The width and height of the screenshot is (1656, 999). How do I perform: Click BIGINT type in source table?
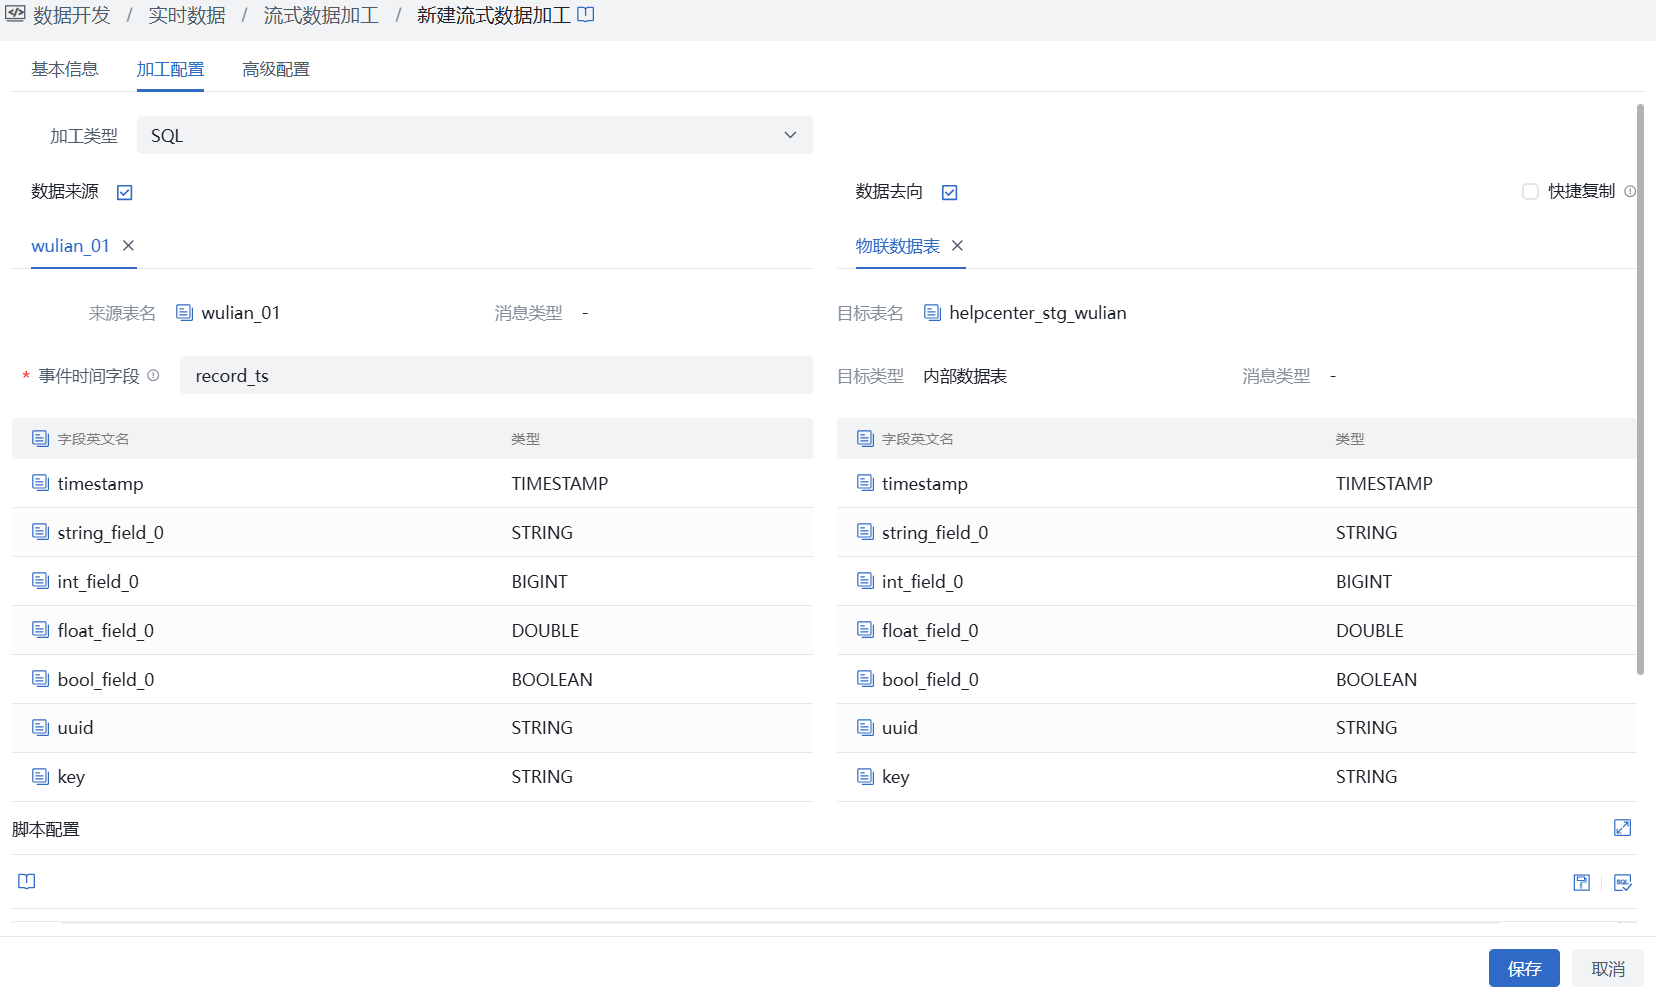click(x=539, y=581)
